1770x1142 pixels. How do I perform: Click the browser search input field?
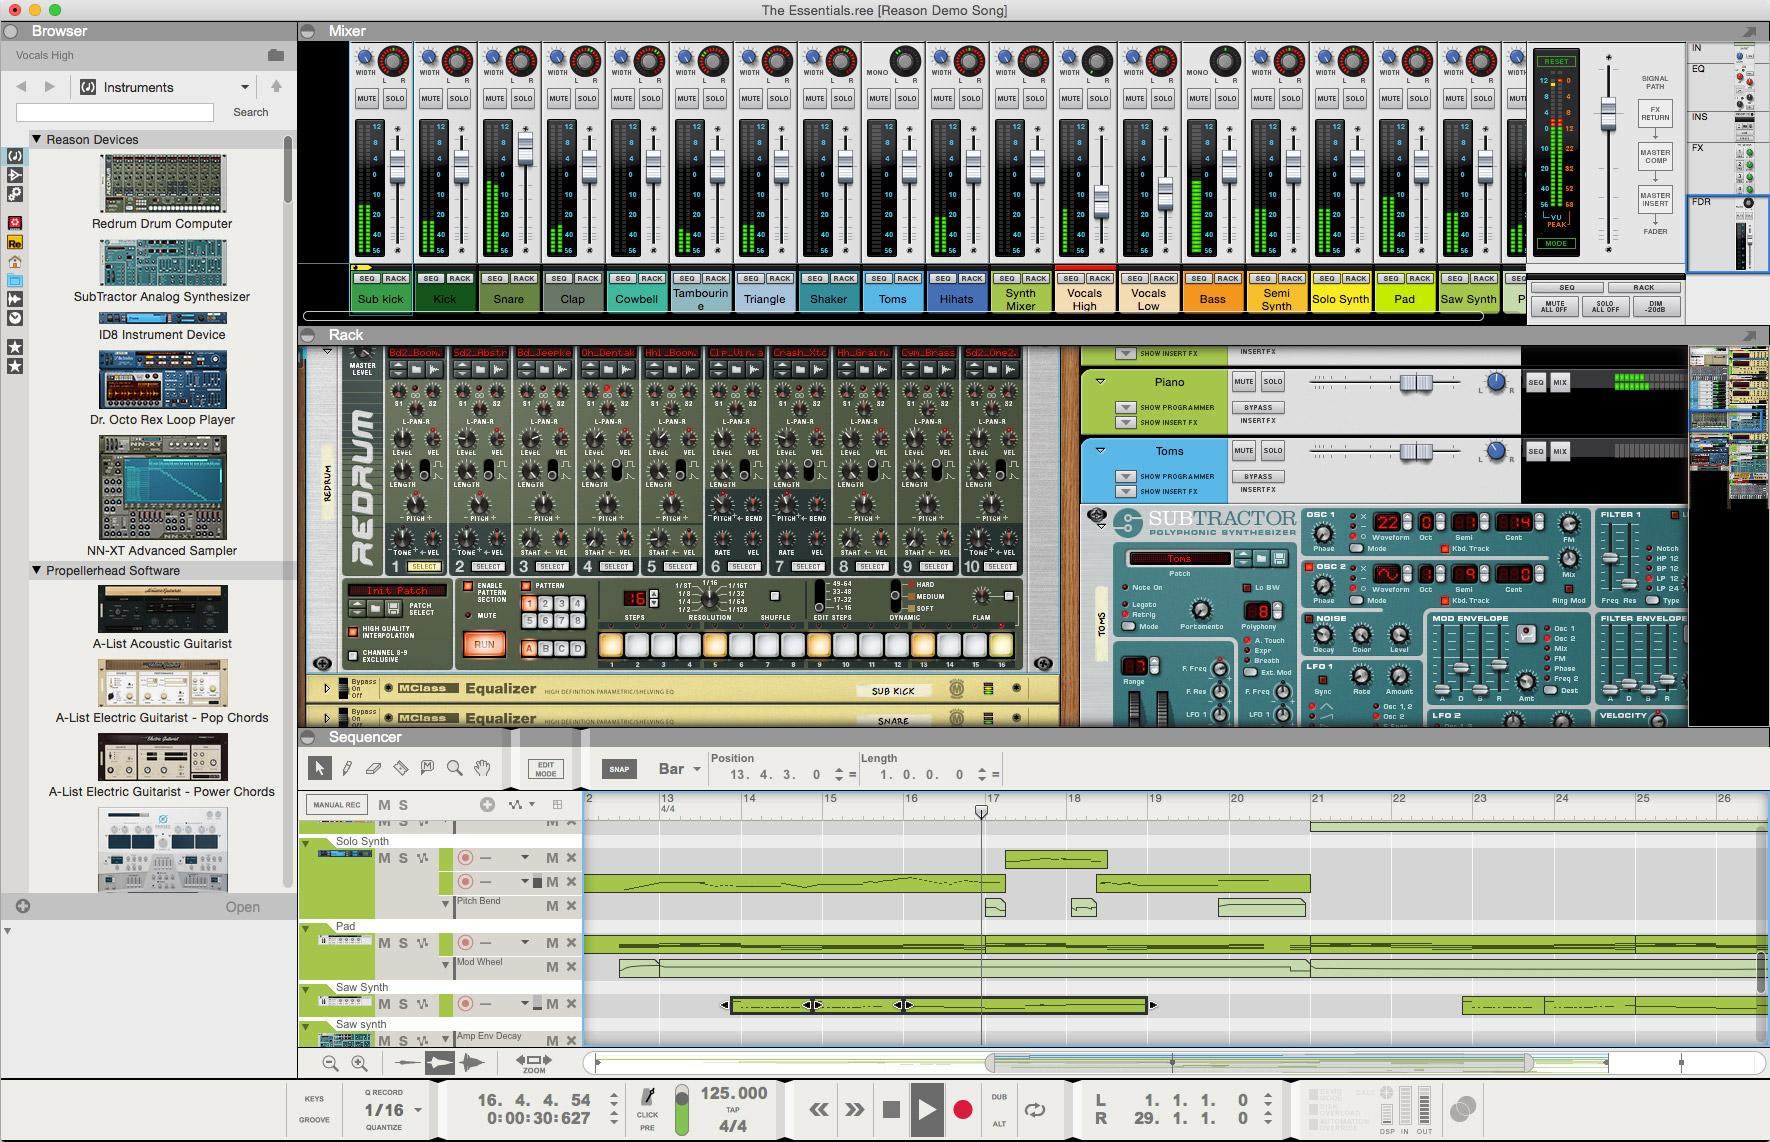click(115, 112)
